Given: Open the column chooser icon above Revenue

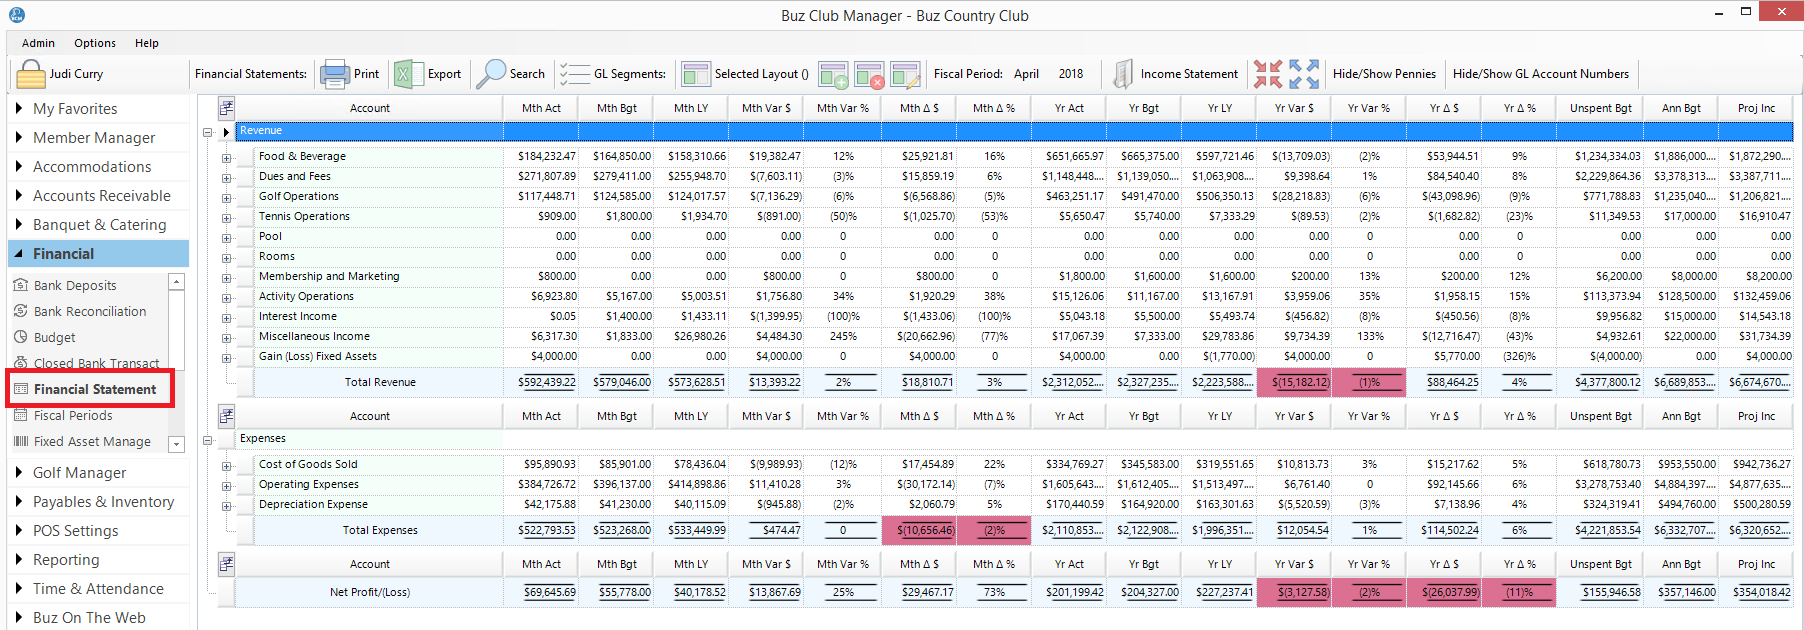Looking at the screenshot, I should click(x=227, y=108).
